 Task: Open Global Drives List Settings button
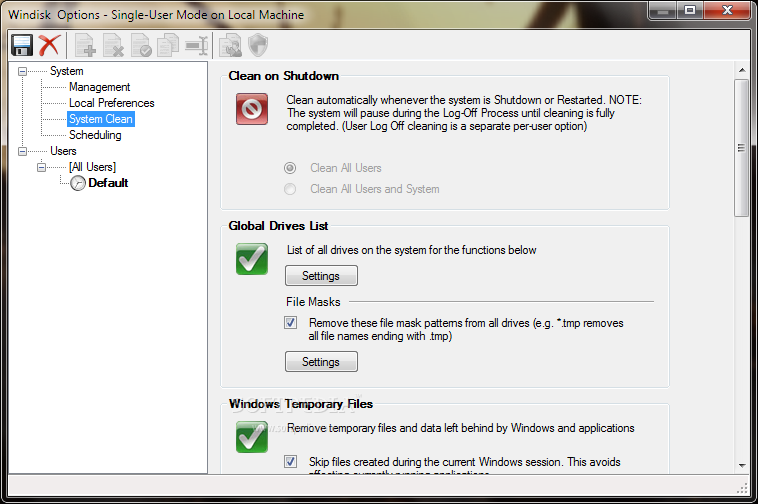pyautogui.click(x=321, y=276)
